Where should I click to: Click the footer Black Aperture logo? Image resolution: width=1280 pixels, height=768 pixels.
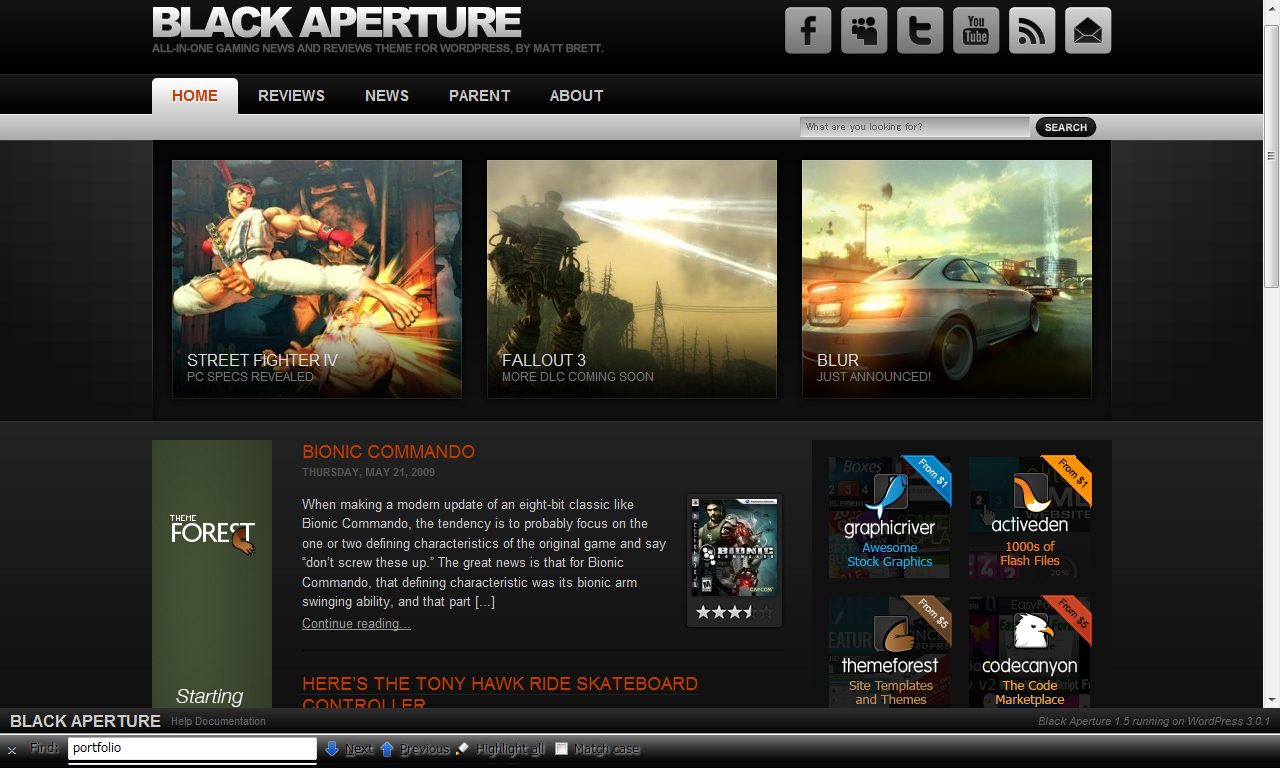click(85, 721)
